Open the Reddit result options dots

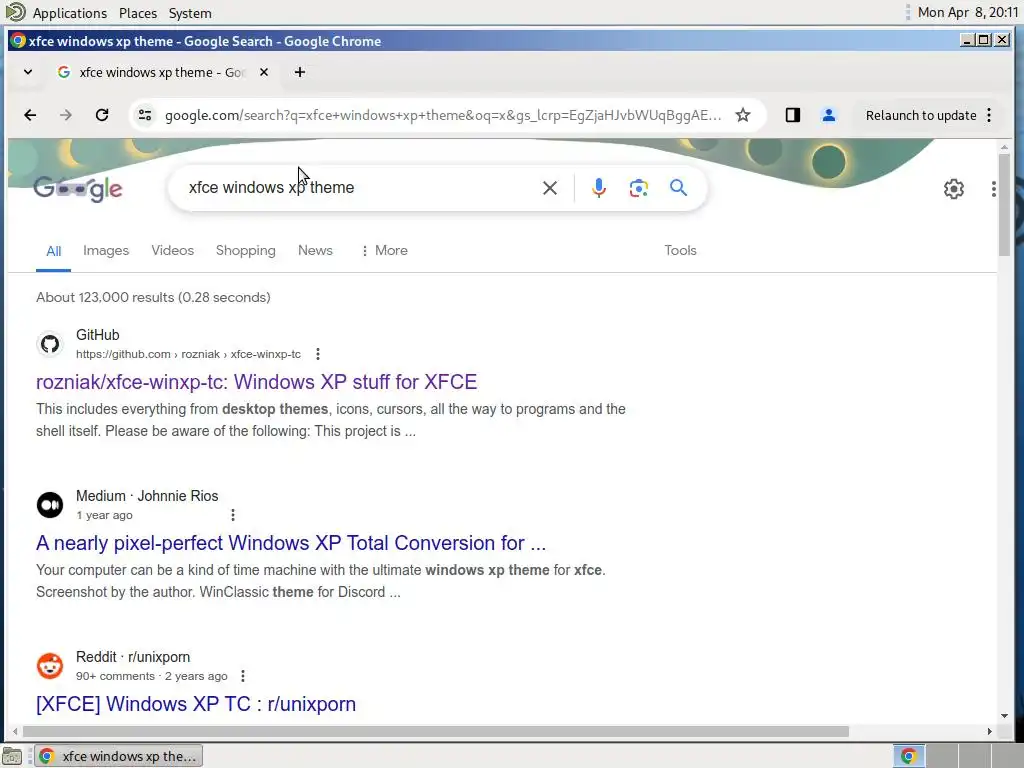point(243,676)
